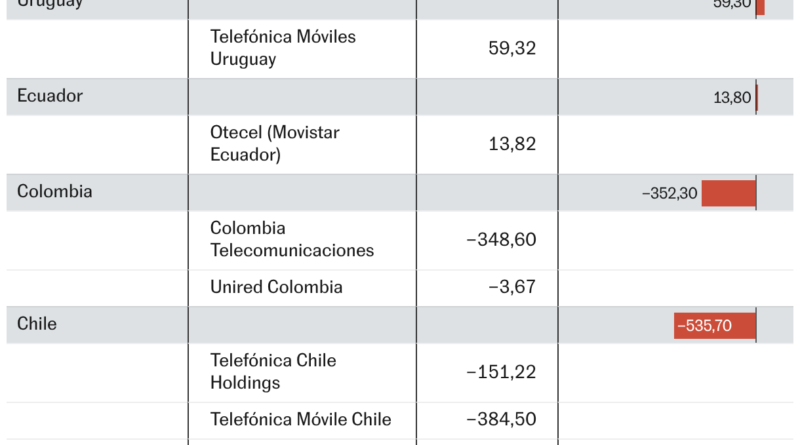Click the value 13,82
Viewport: 800px width, 445px height.
(512, 144)
